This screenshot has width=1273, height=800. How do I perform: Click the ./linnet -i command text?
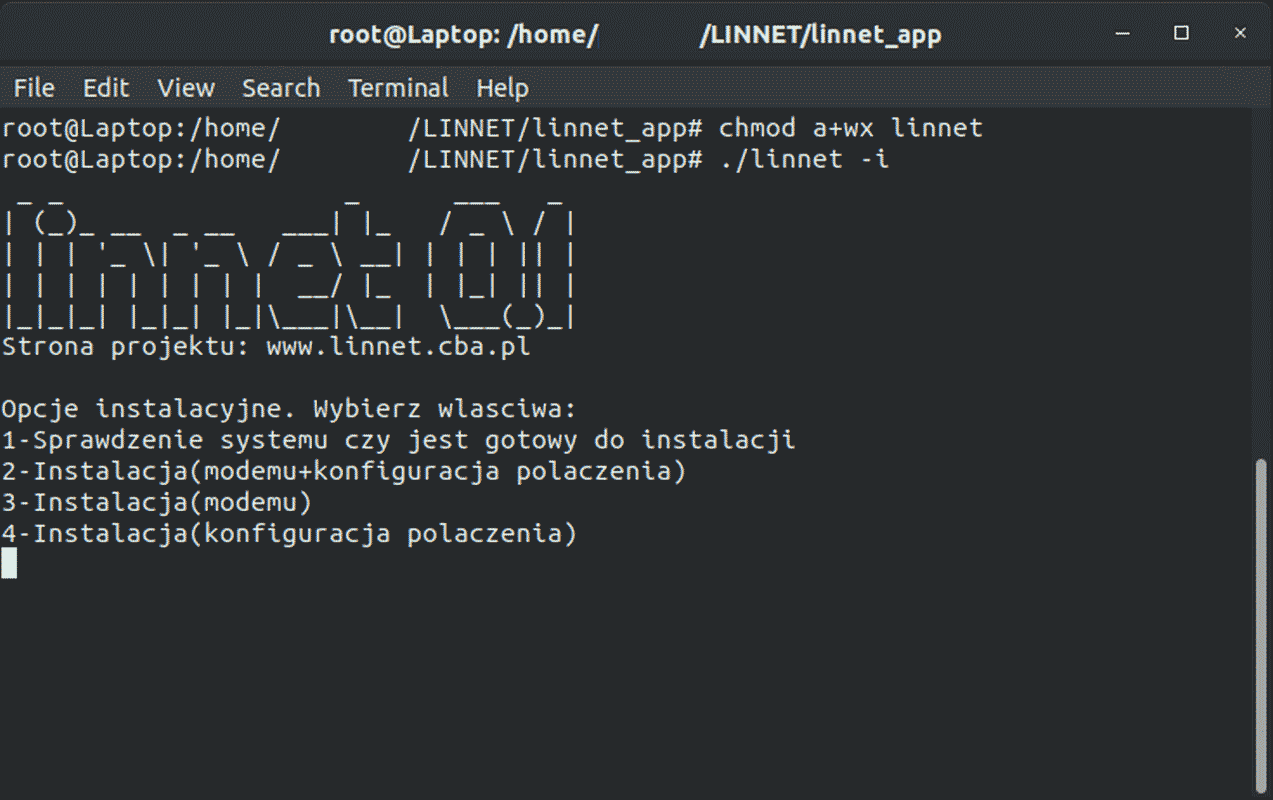tap(804, 159)
